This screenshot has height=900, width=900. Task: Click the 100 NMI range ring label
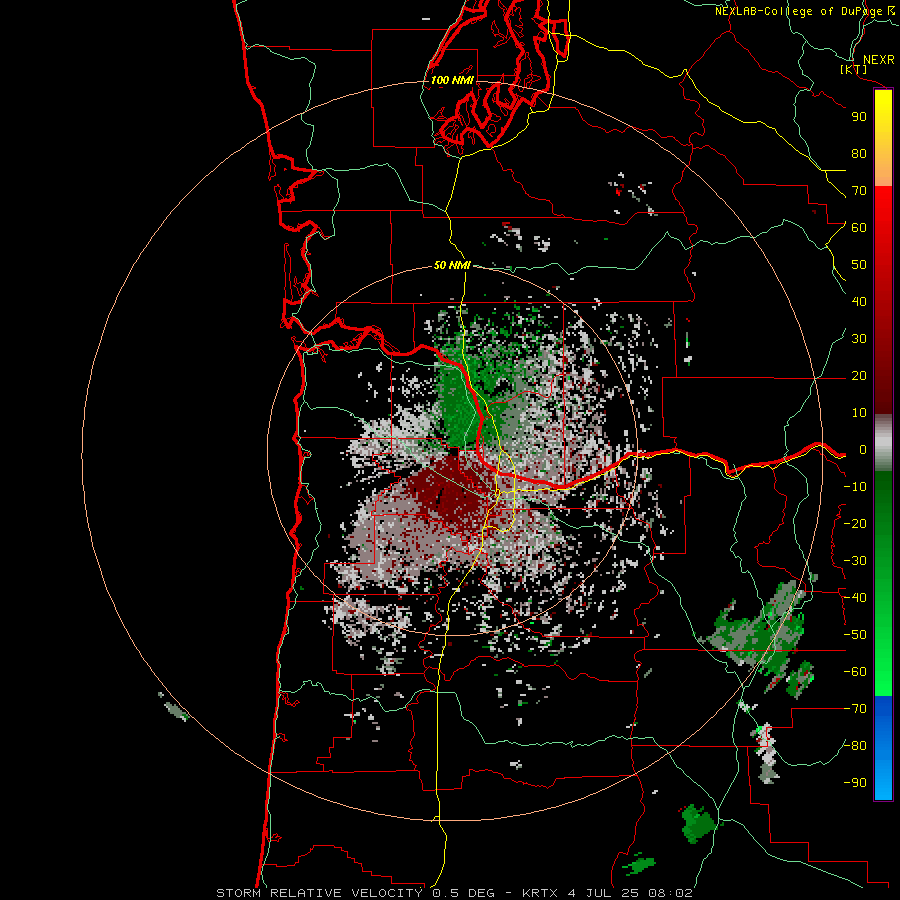[452, 80]
